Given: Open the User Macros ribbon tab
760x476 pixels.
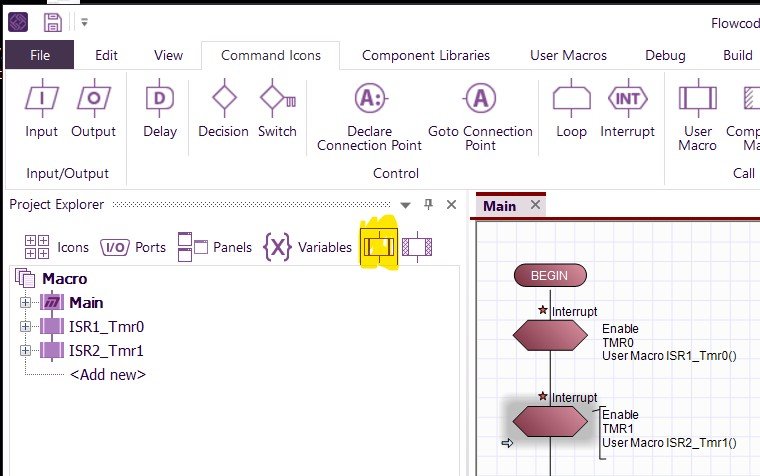Looking at the screenshot, I should click(x=568, y=55).
